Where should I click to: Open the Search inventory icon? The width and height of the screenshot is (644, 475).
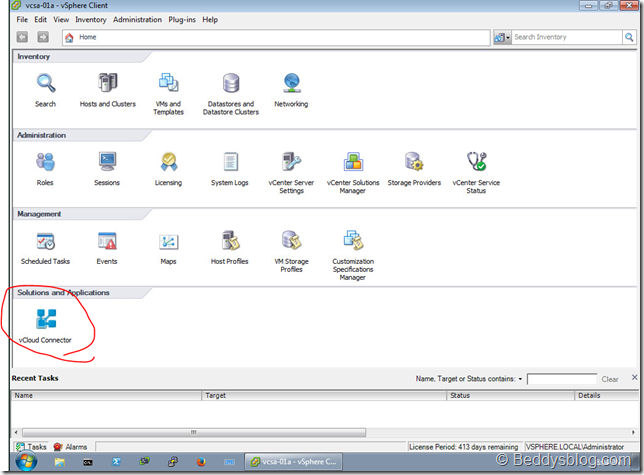tap(46, 83)
